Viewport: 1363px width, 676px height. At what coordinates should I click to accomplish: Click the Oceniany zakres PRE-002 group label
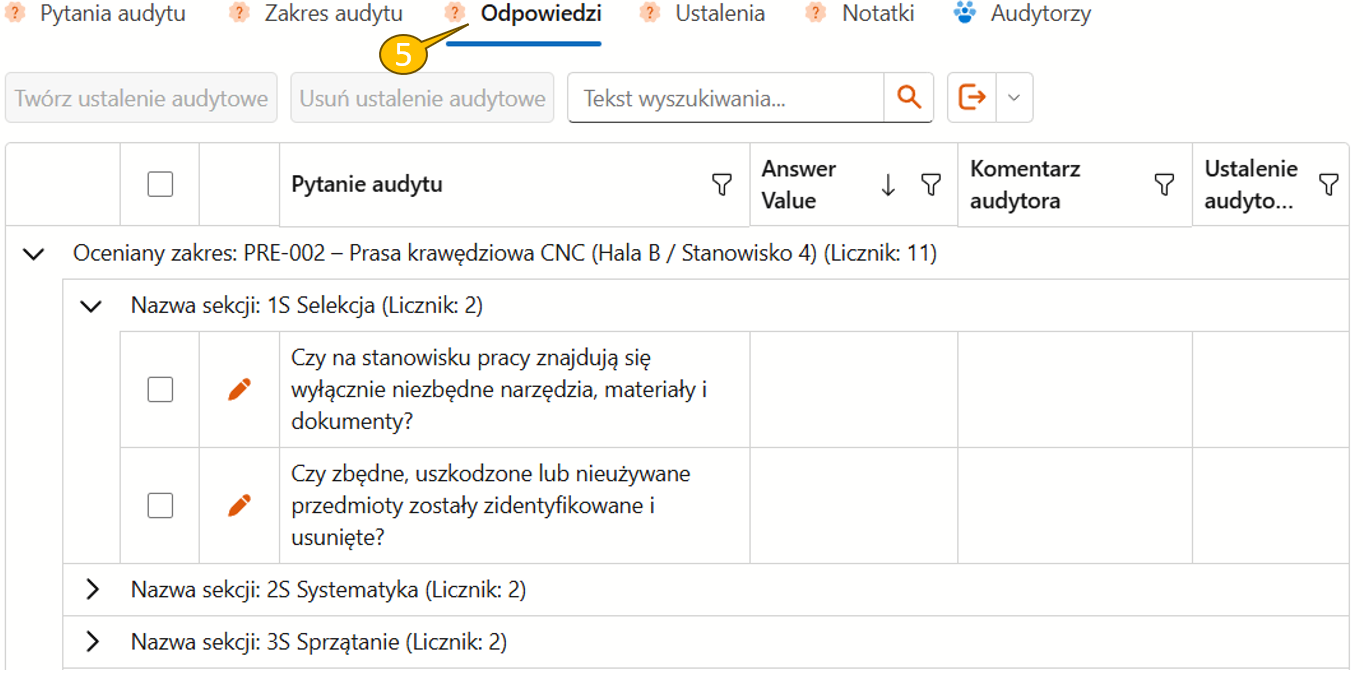coord(505,254)
